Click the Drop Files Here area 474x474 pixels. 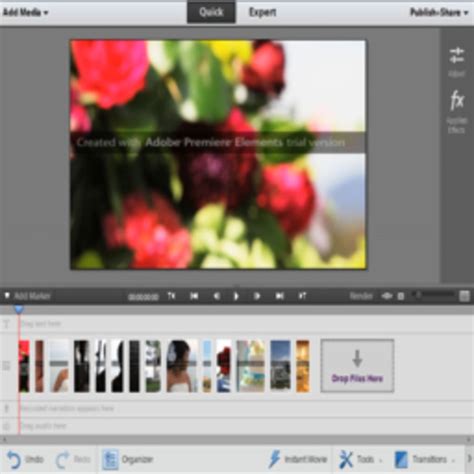tap(357, 366)
